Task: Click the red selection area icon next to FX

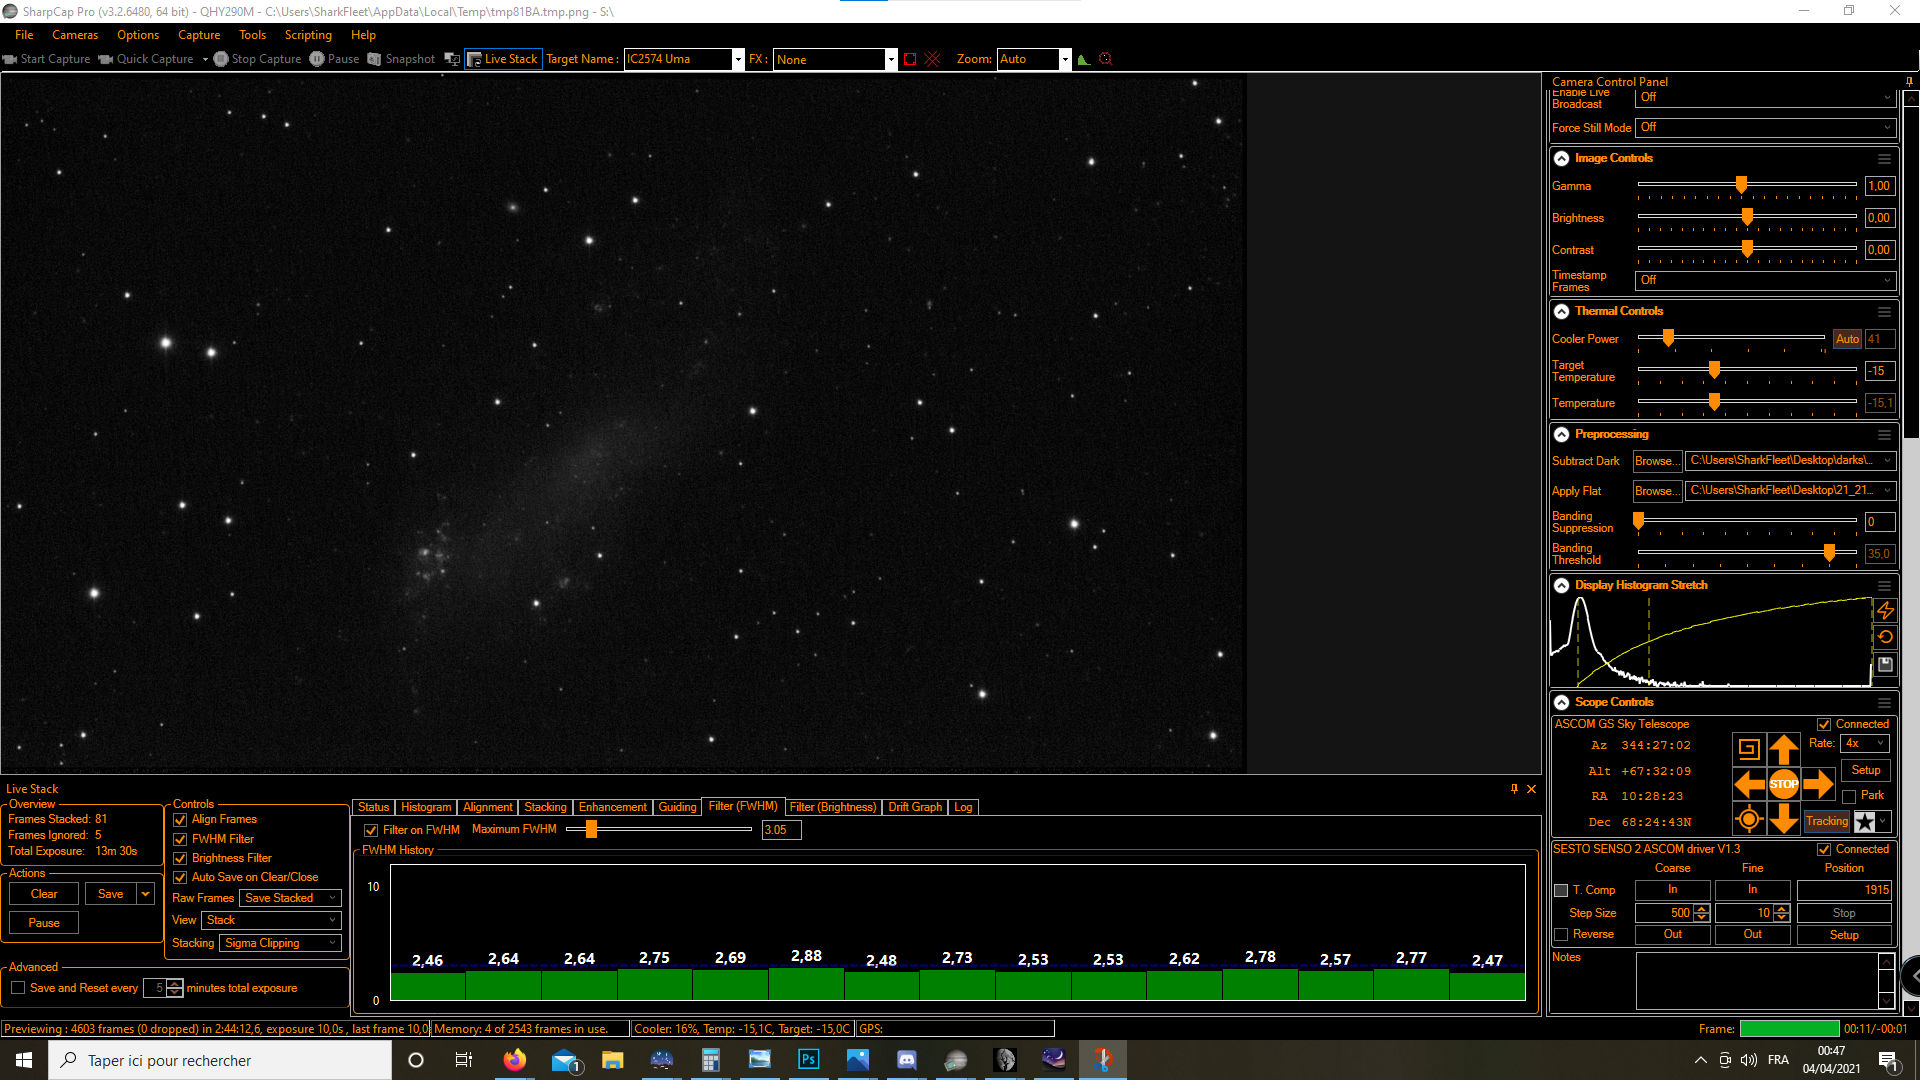Action: tap(909, 59)
